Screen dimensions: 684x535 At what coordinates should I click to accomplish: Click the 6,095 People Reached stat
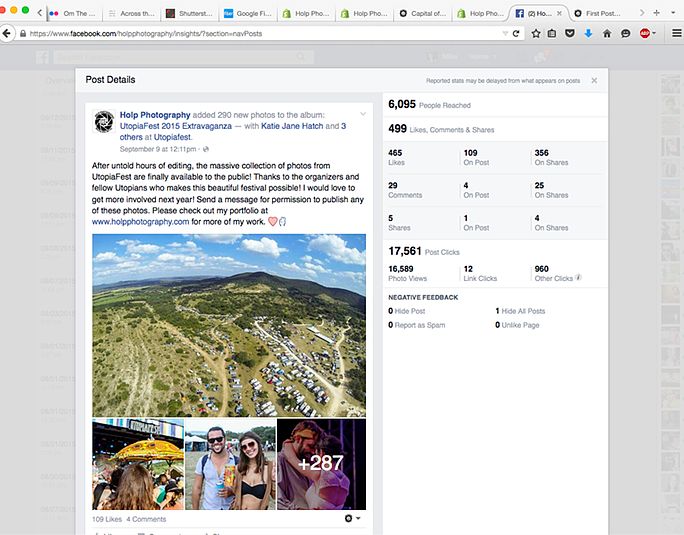click(x=429, y=104)
